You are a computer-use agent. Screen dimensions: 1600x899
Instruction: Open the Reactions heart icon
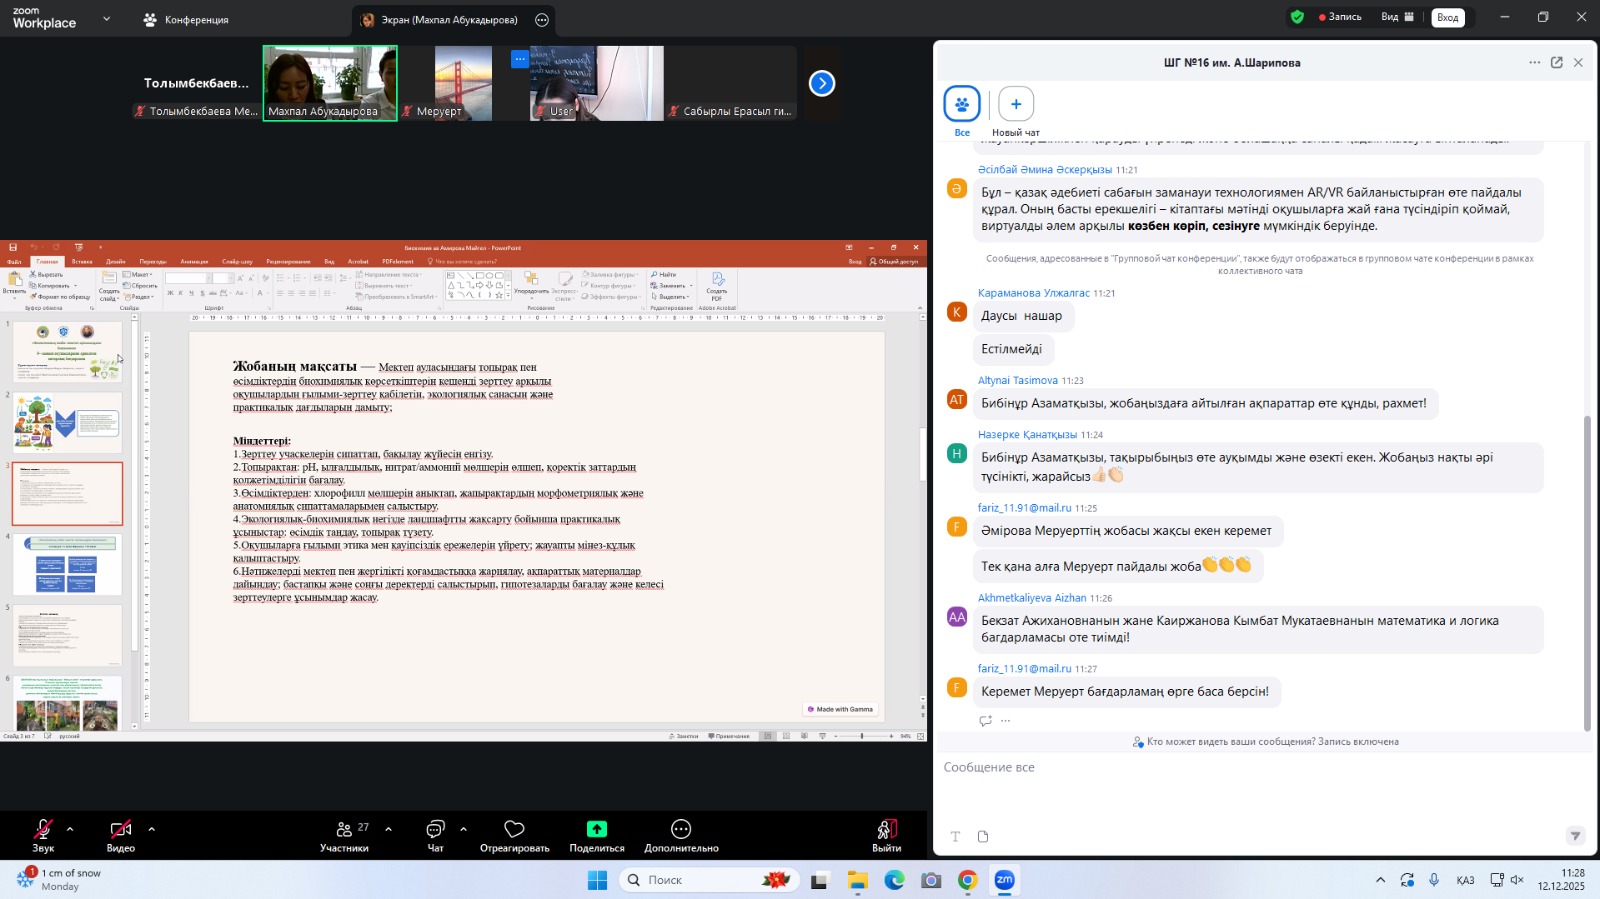click(514, 830)
